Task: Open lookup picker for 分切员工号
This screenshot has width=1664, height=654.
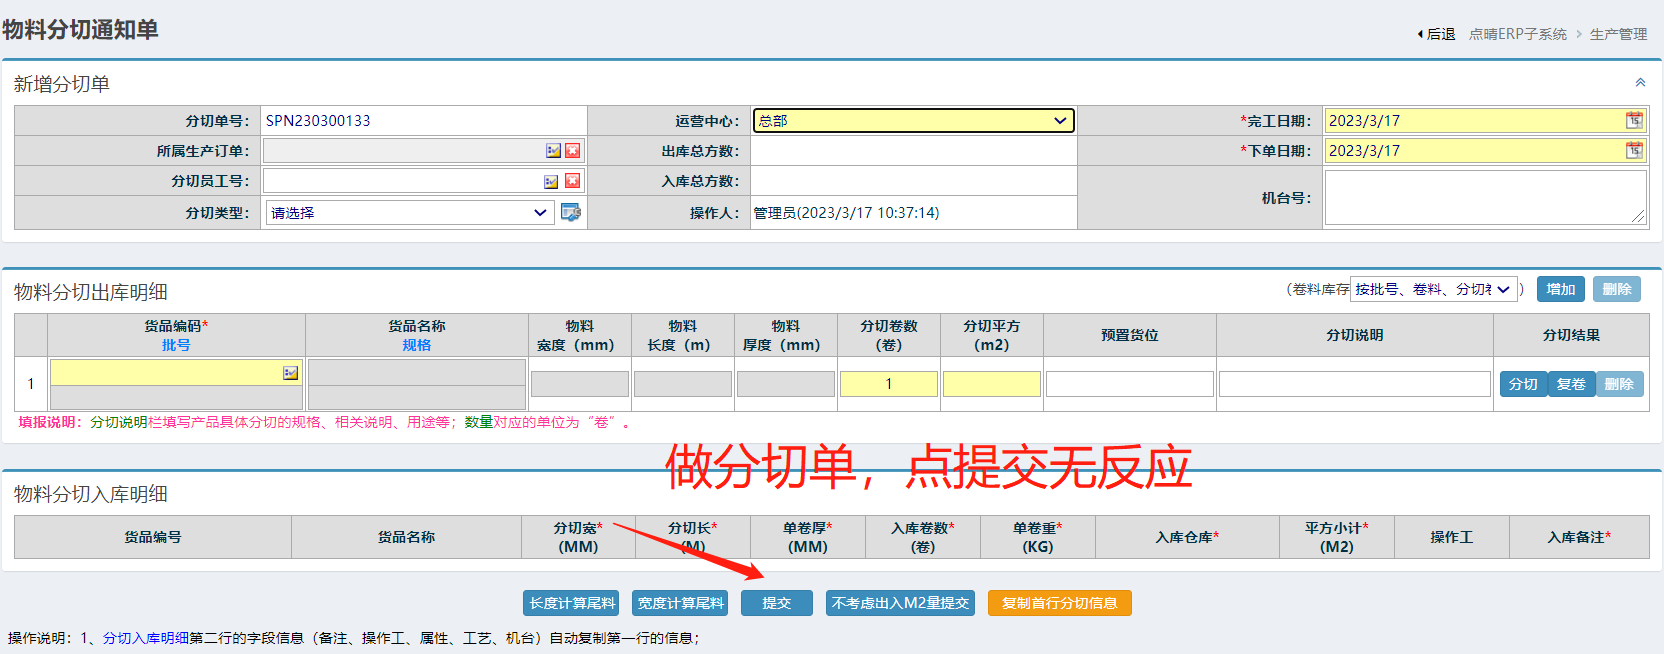Action: (551, 181)
